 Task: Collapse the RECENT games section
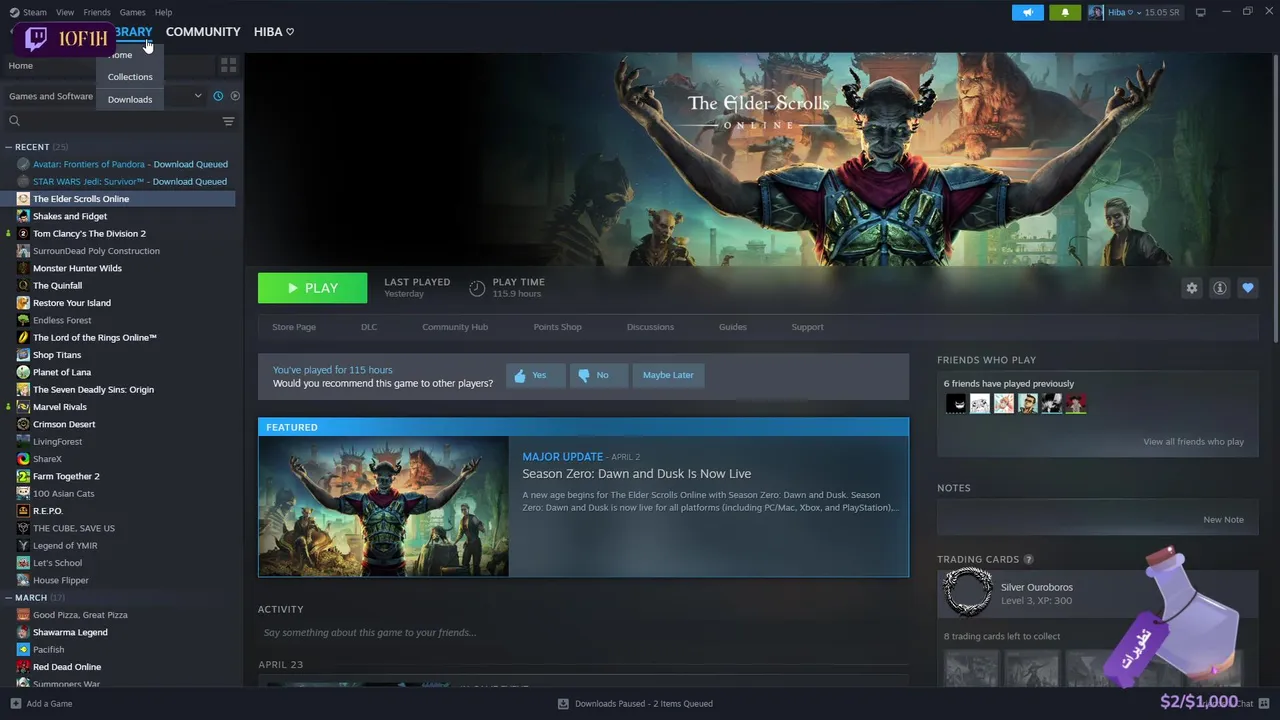[x=8, y=147]
